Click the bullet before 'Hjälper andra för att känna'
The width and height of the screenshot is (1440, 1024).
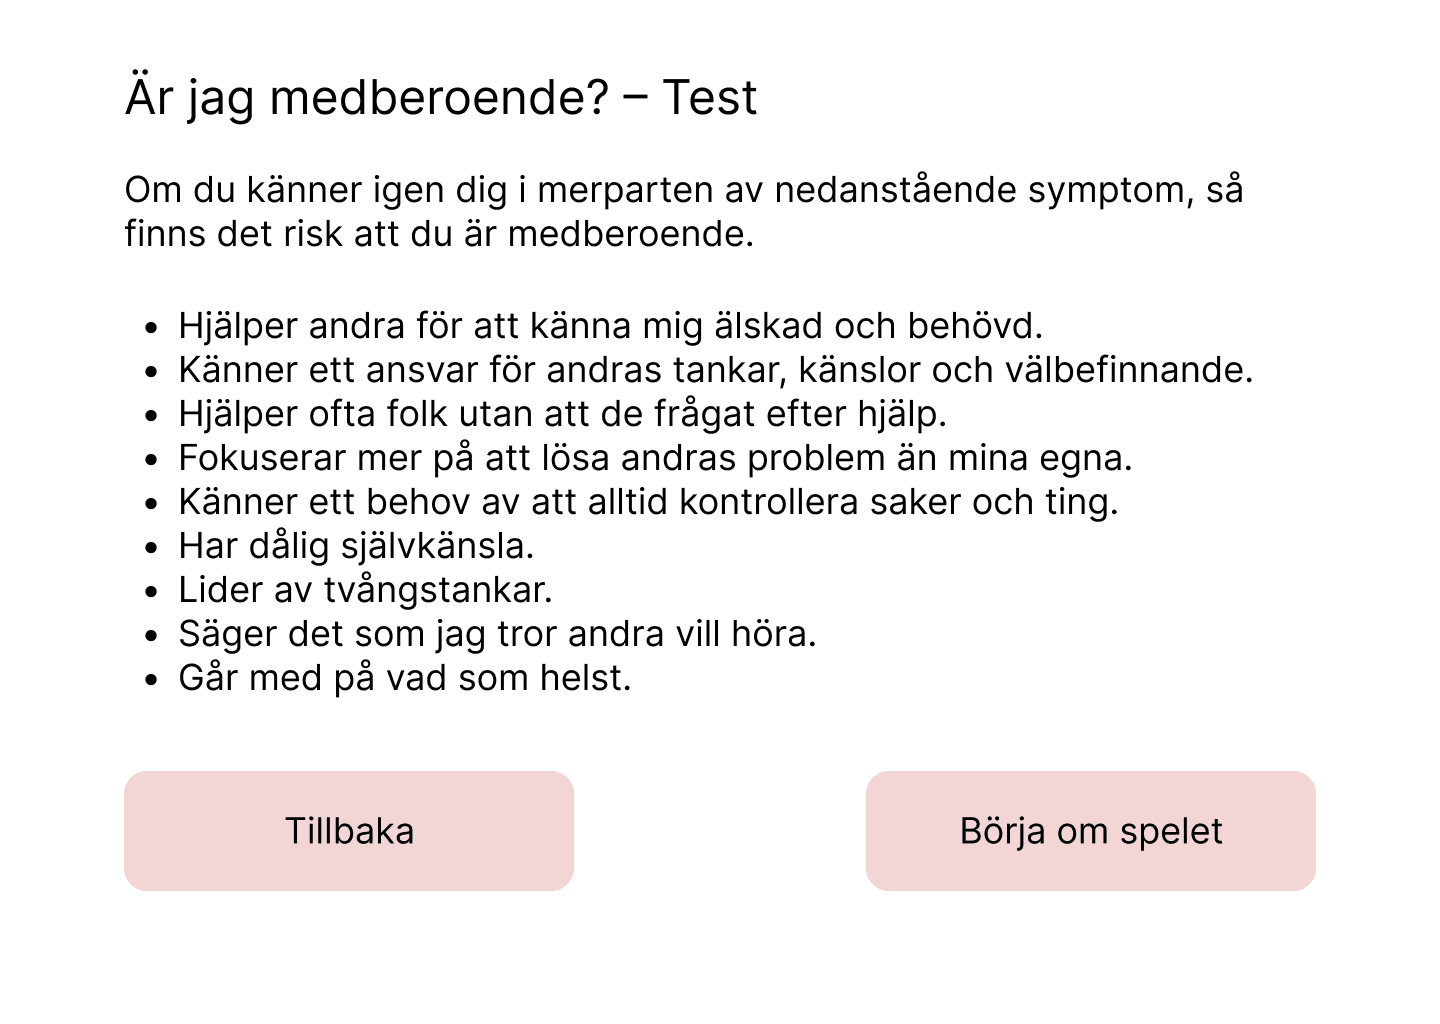point(151,328)
